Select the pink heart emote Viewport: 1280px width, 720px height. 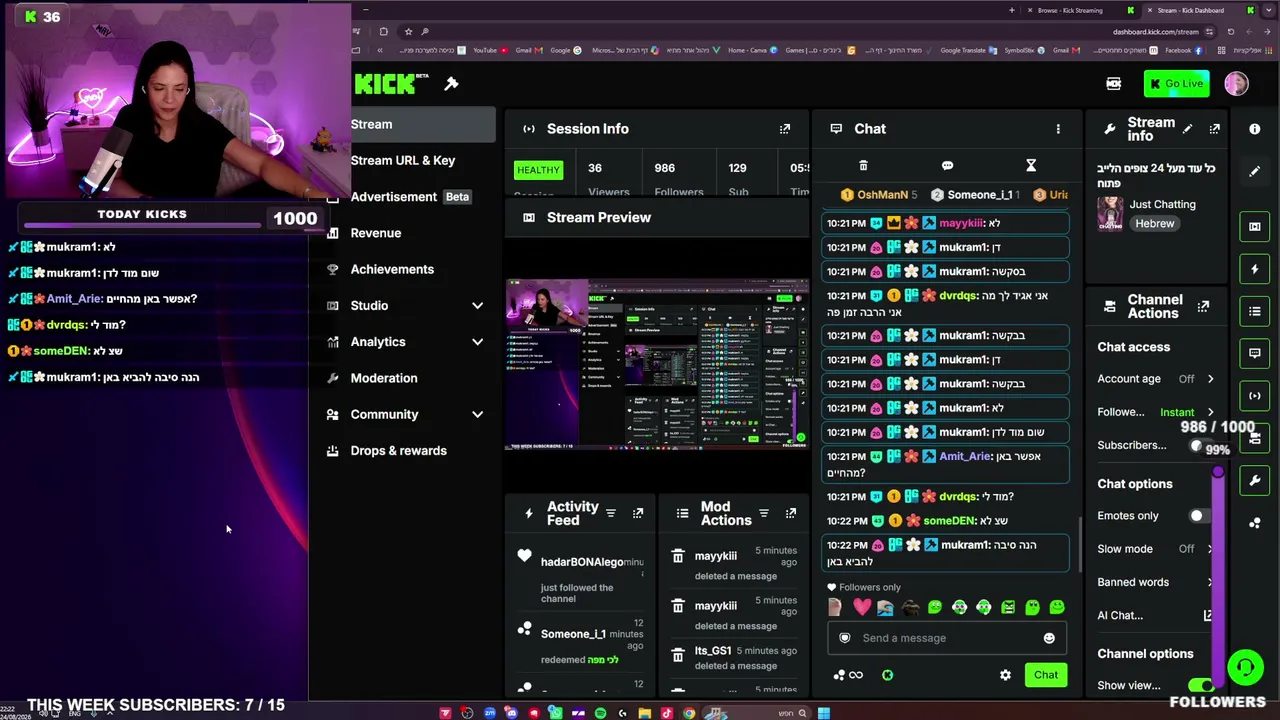pyautogui.click(x=861, y=607)
